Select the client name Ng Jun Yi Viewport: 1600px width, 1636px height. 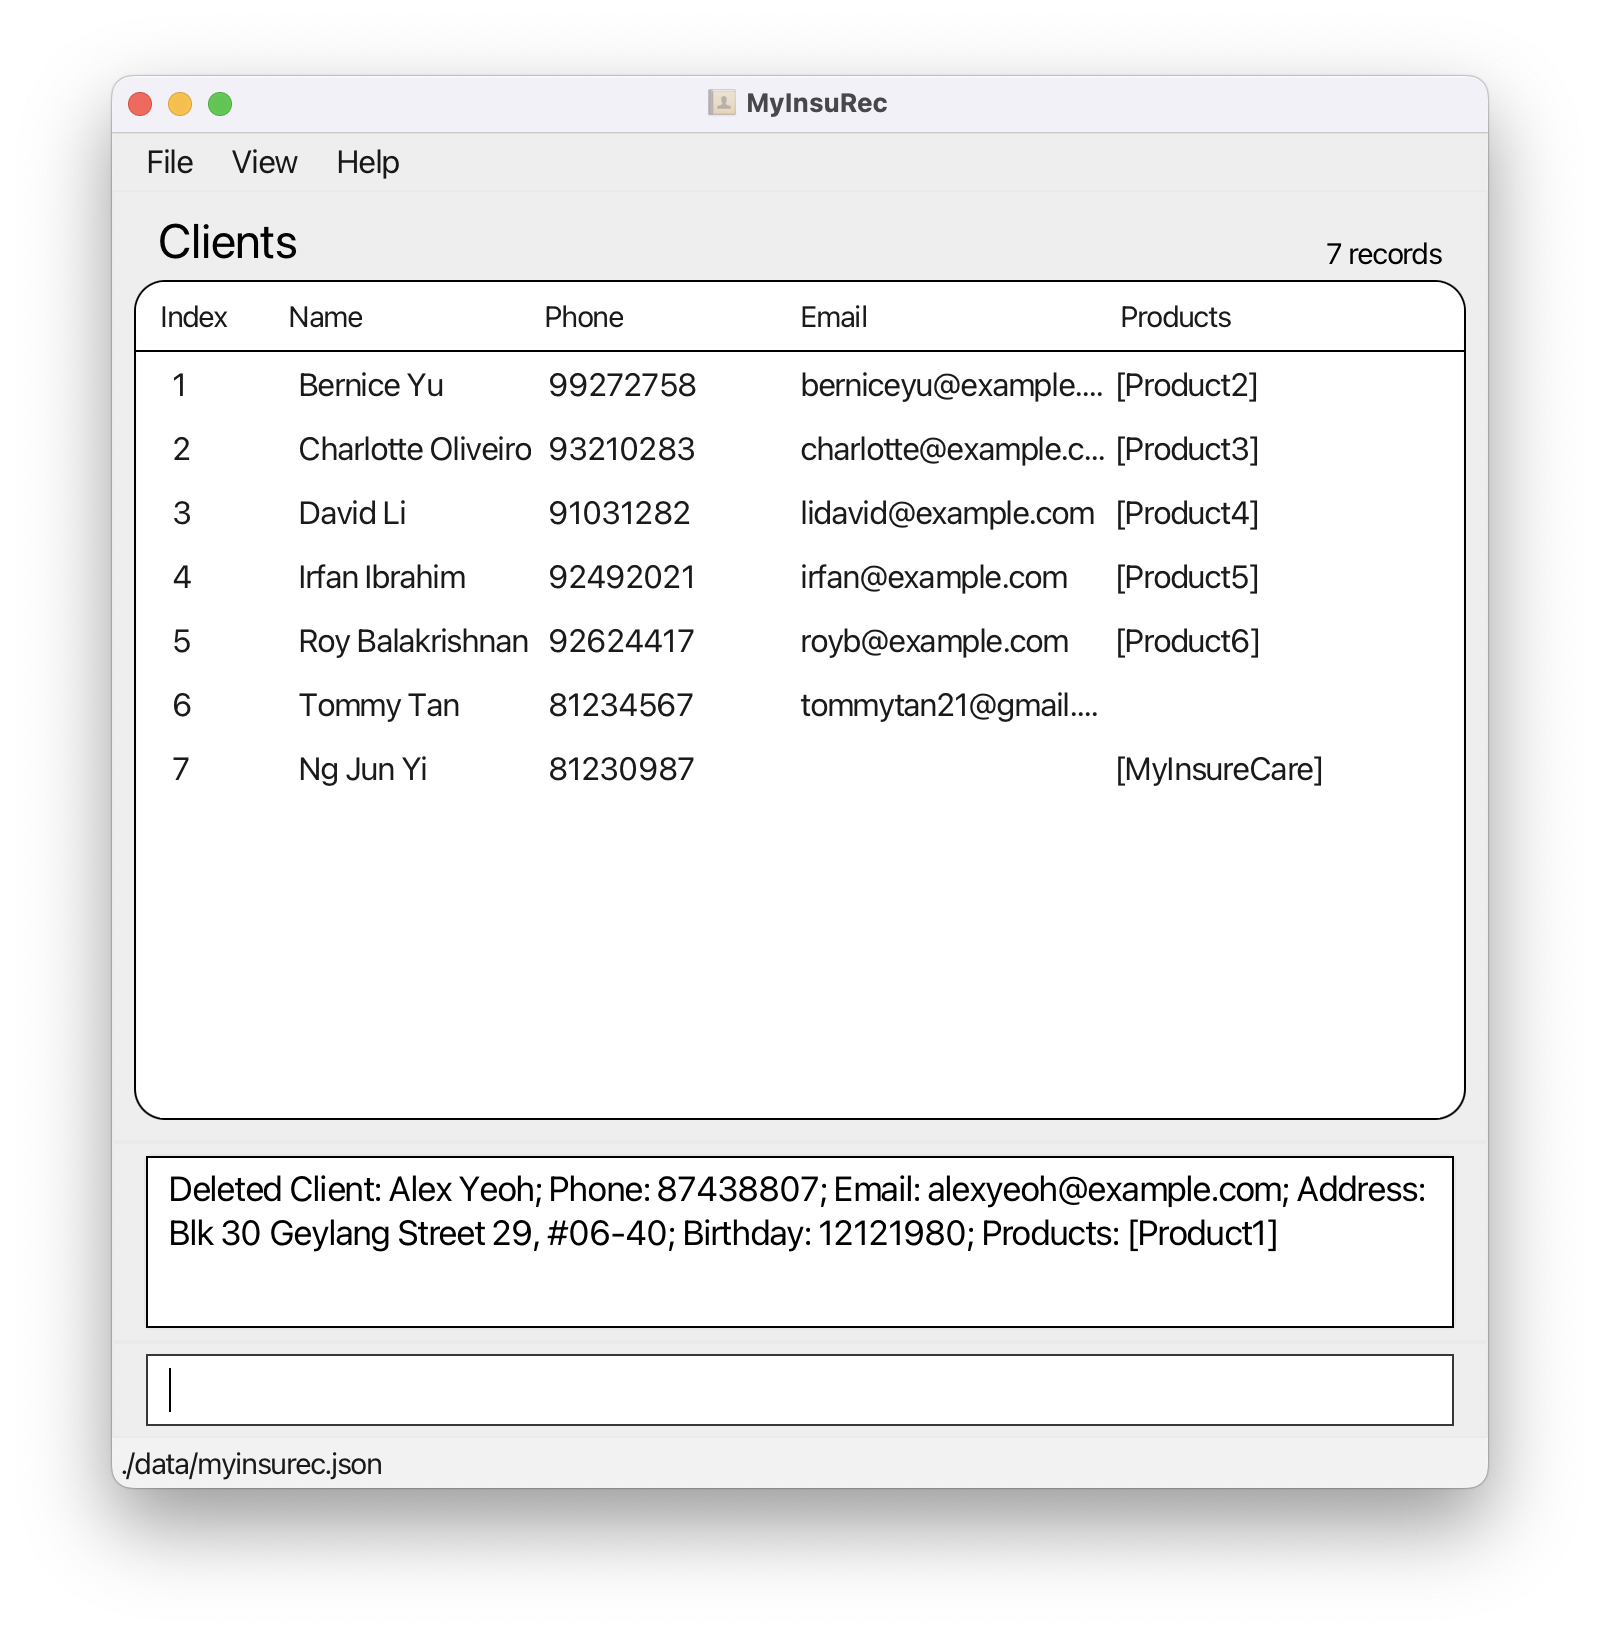(363, 769)
